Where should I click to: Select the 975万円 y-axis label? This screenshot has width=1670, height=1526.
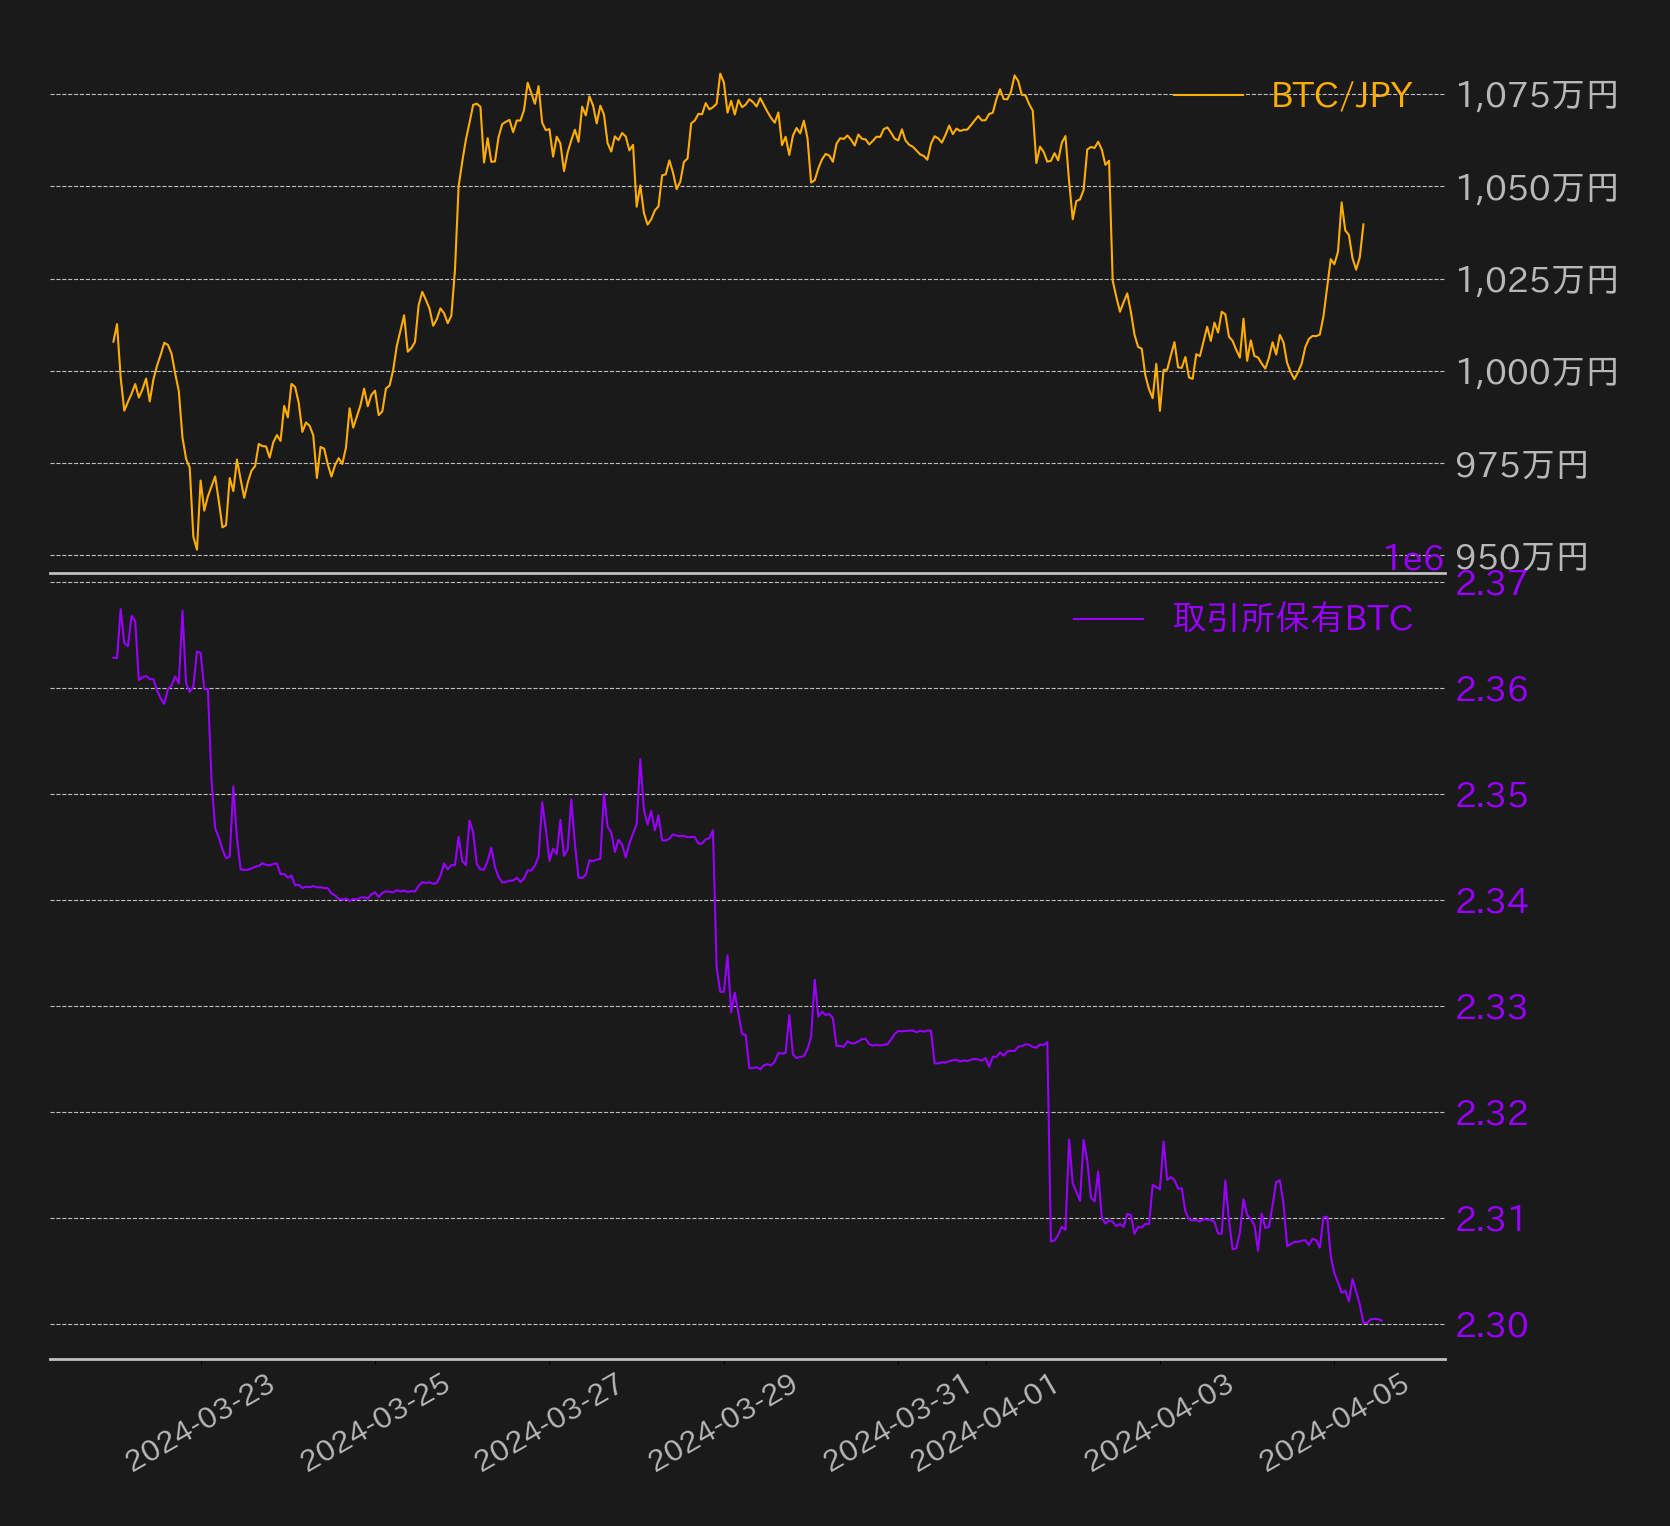[1522, 464]
